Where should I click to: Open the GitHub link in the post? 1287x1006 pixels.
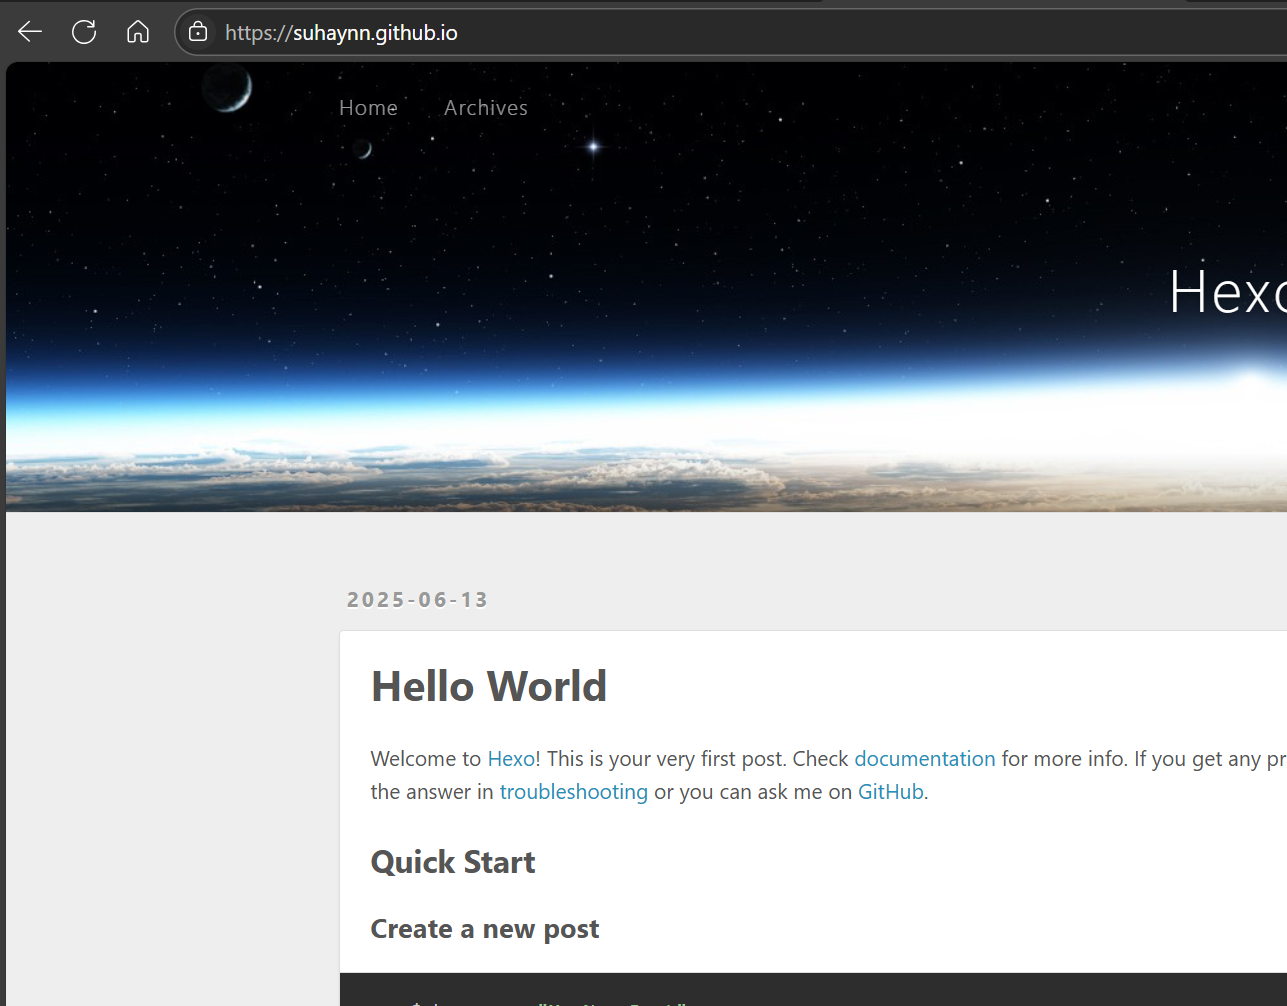[x=890, y=792]
